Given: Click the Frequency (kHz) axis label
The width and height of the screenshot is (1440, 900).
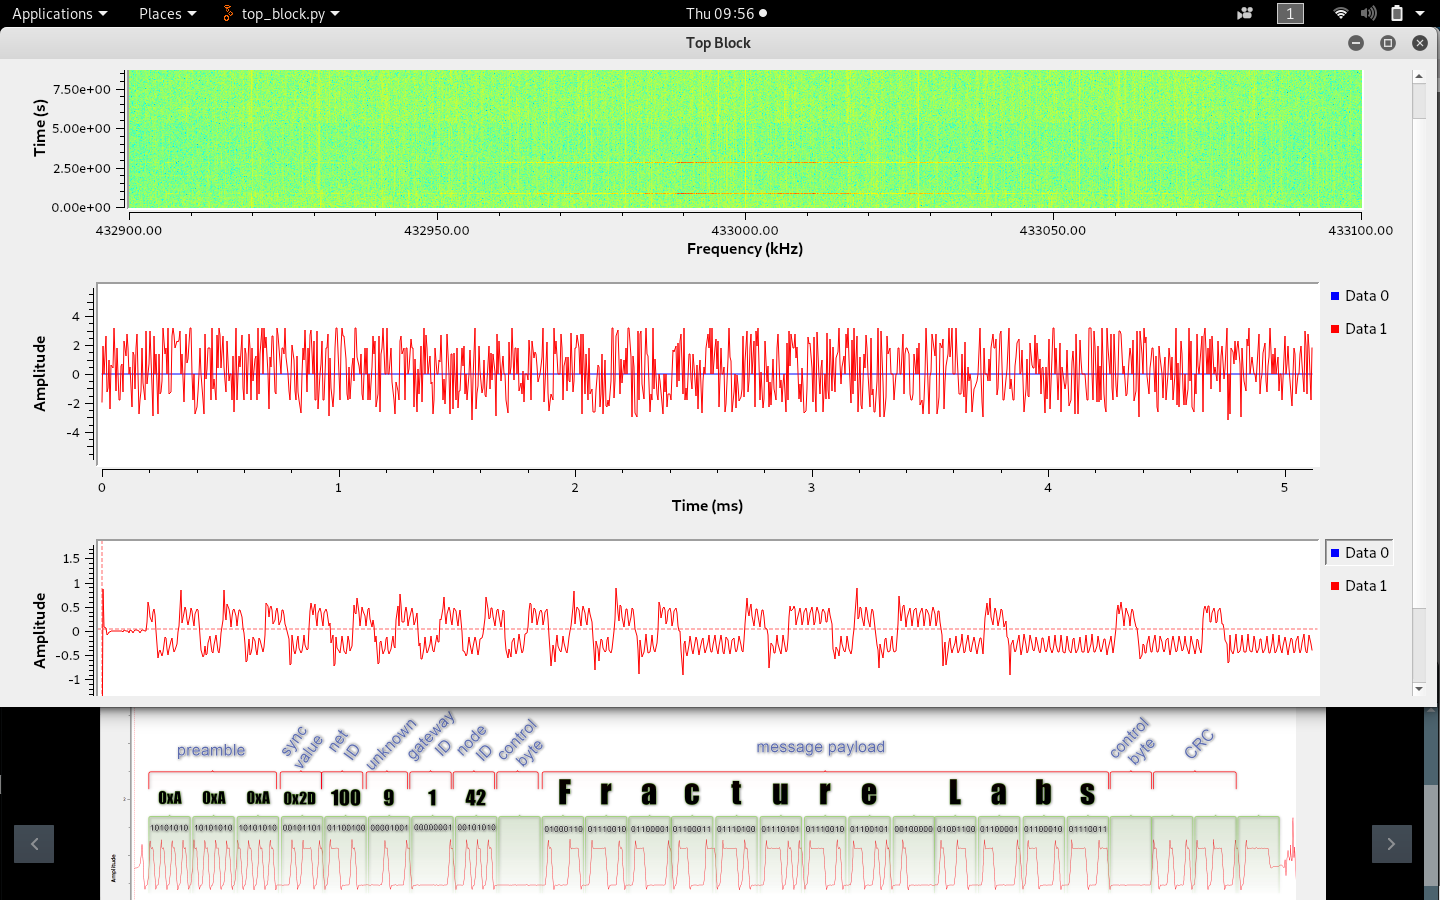Looking at the screenshot, I should coord(745,249).
